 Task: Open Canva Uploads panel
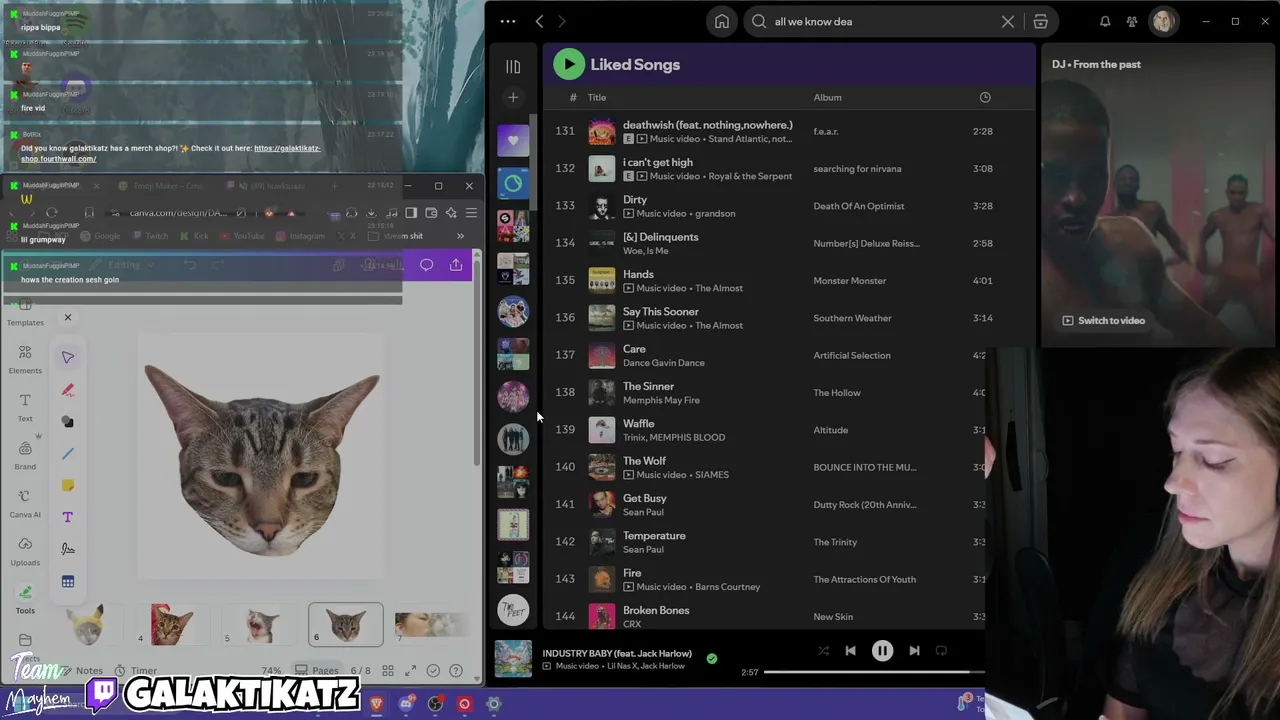(x=25, y=552)
